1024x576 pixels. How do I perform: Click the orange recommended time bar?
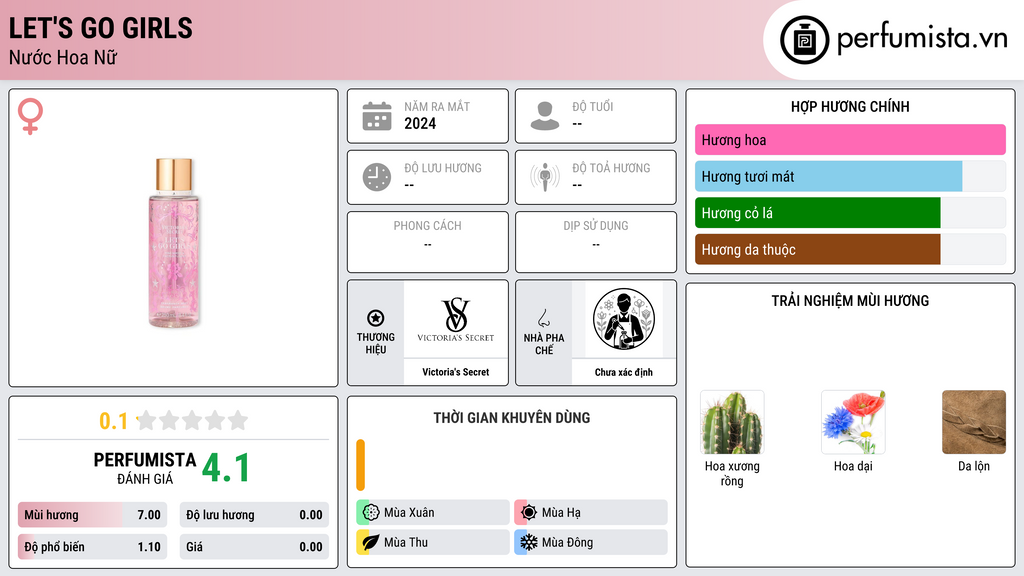tap(360, 465)
